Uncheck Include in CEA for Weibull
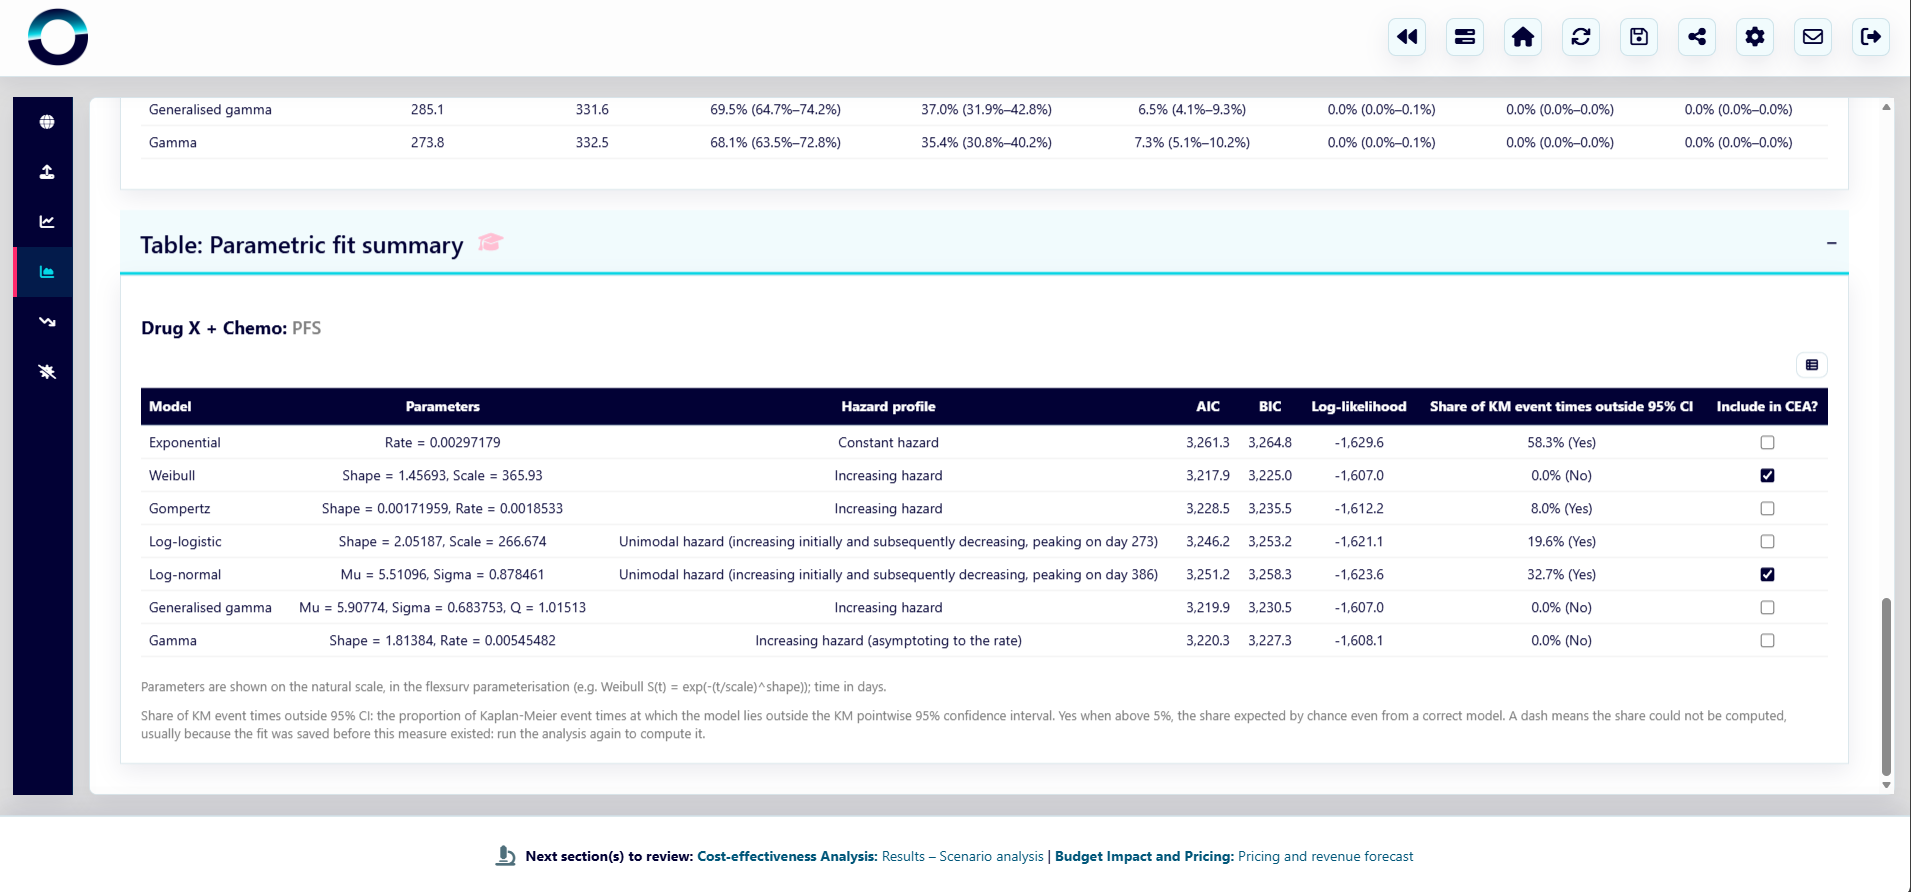Image resolution: width=1911 pixels, height=892 pixels. click(1767, 476)
